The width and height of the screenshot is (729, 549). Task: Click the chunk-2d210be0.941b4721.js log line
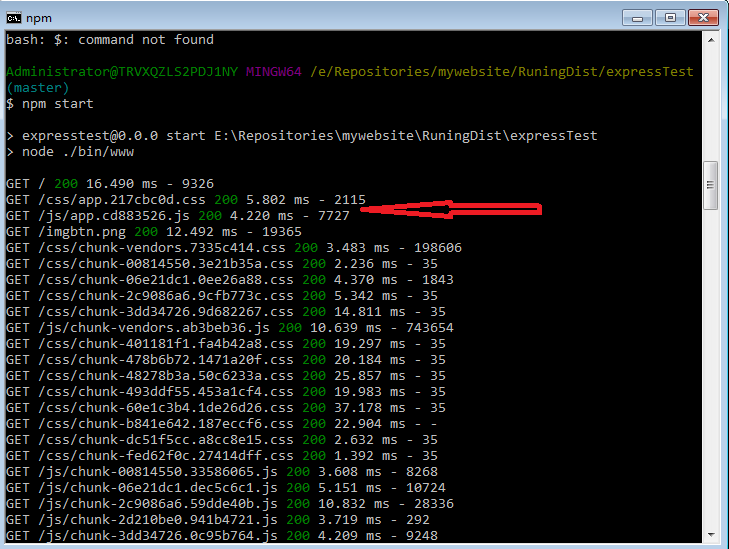(x=218, y=520)
